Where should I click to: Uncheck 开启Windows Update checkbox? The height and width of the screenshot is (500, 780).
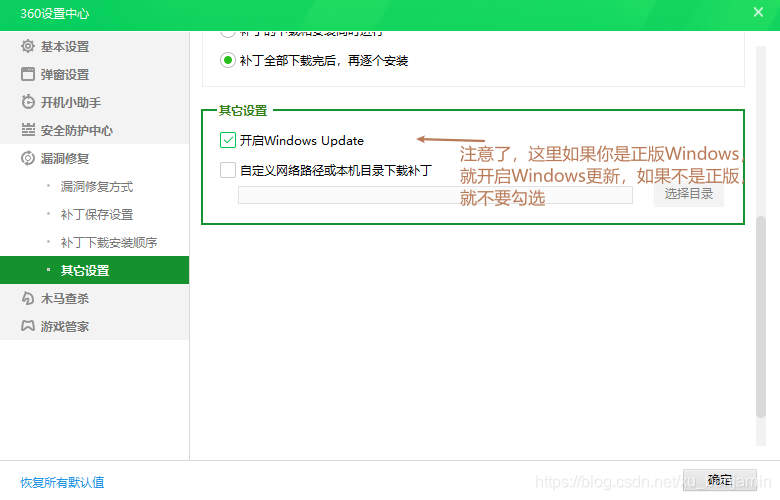tap(228, 140)
